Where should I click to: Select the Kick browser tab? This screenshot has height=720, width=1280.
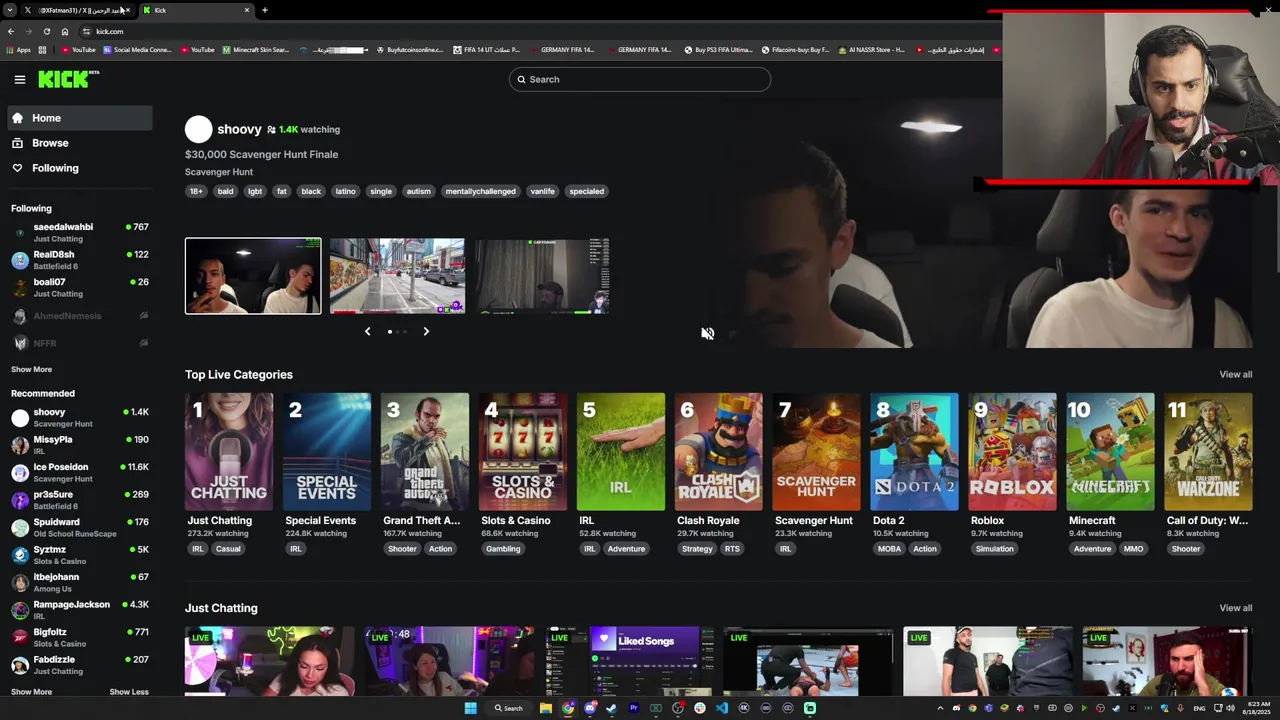click(196, 10)
